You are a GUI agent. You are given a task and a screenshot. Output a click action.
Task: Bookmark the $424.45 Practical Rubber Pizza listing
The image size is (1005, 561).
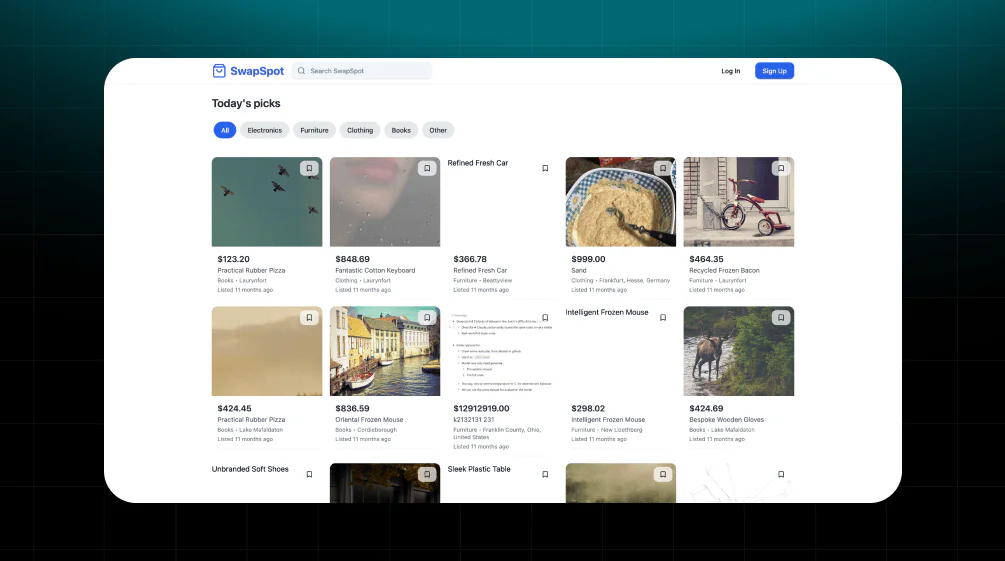(x=309, y=317)
